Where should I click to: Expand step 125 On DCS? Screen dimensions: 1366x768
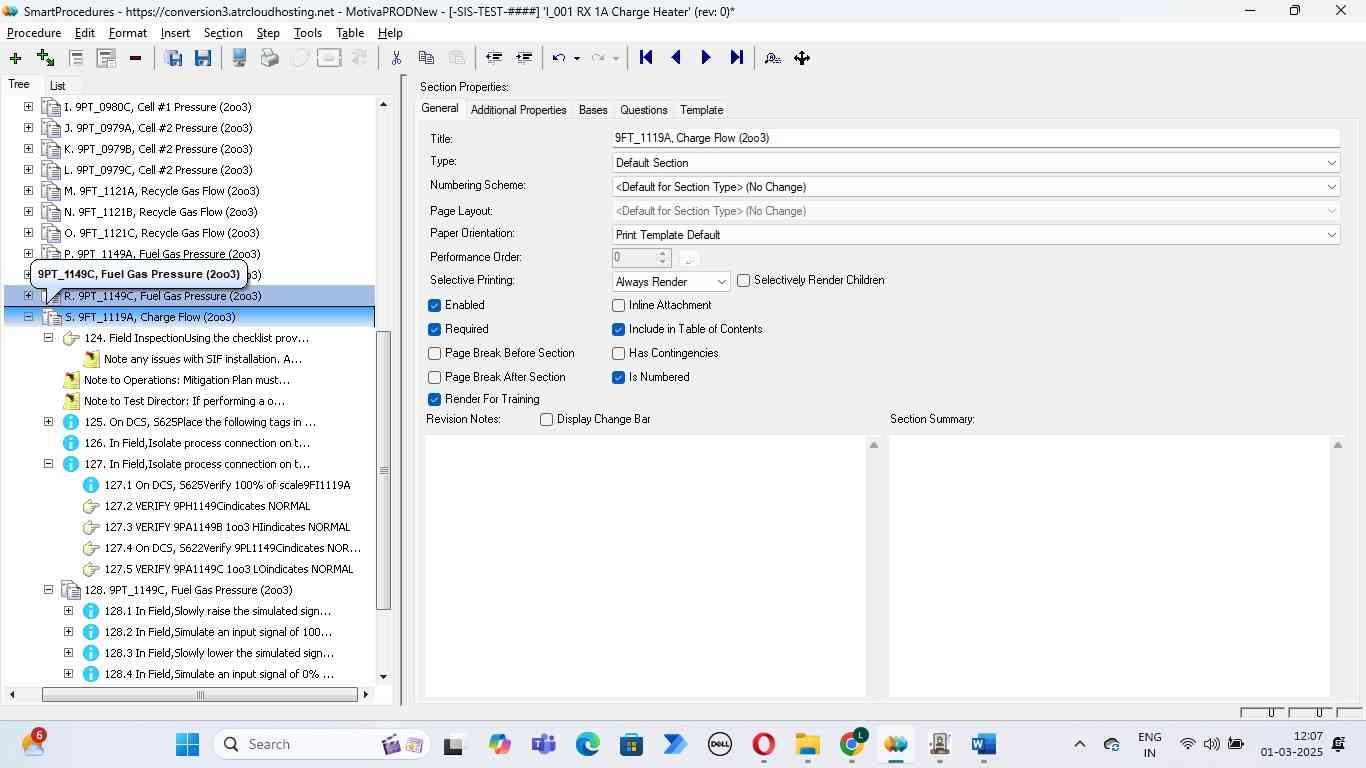(x=48, y=422)
